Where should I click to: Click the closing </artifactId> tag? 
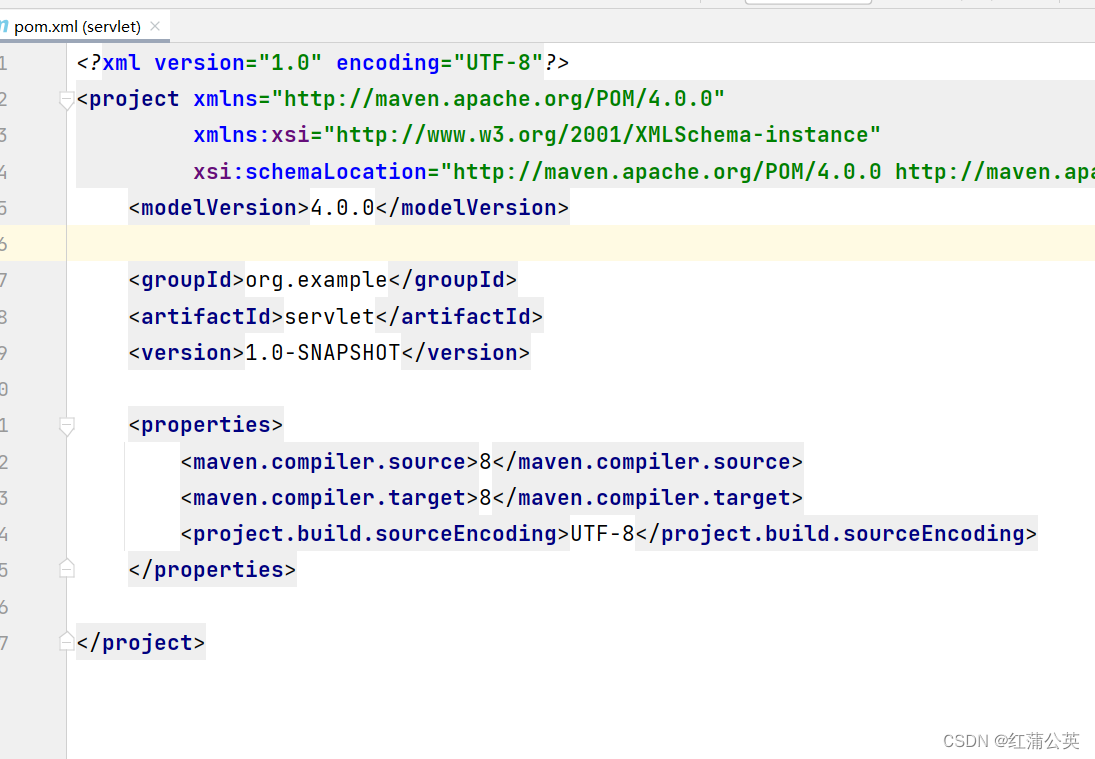pyautogui.click(x=459, y=317)
